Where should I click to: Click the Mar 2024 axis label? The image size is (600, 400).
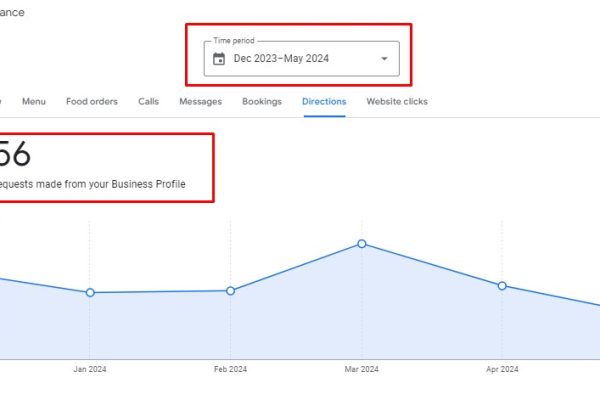tap(362, 369)
